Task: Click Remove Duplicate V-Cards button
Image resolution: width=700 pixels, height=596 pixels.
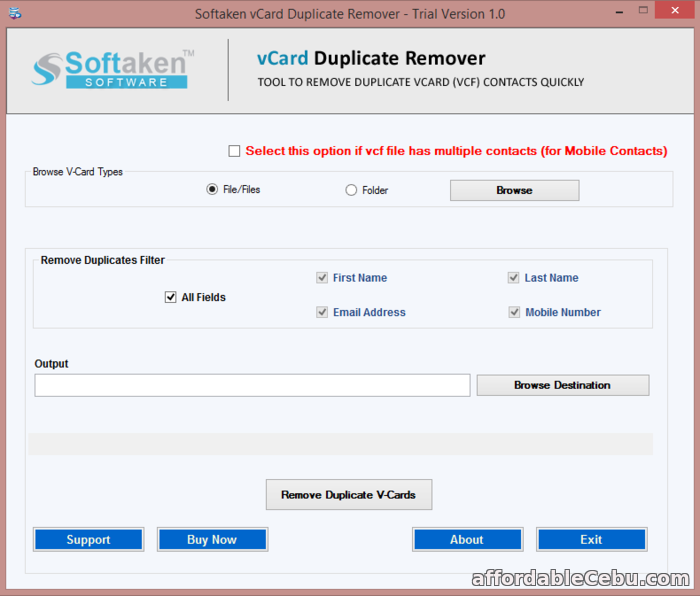Action: 349,495
